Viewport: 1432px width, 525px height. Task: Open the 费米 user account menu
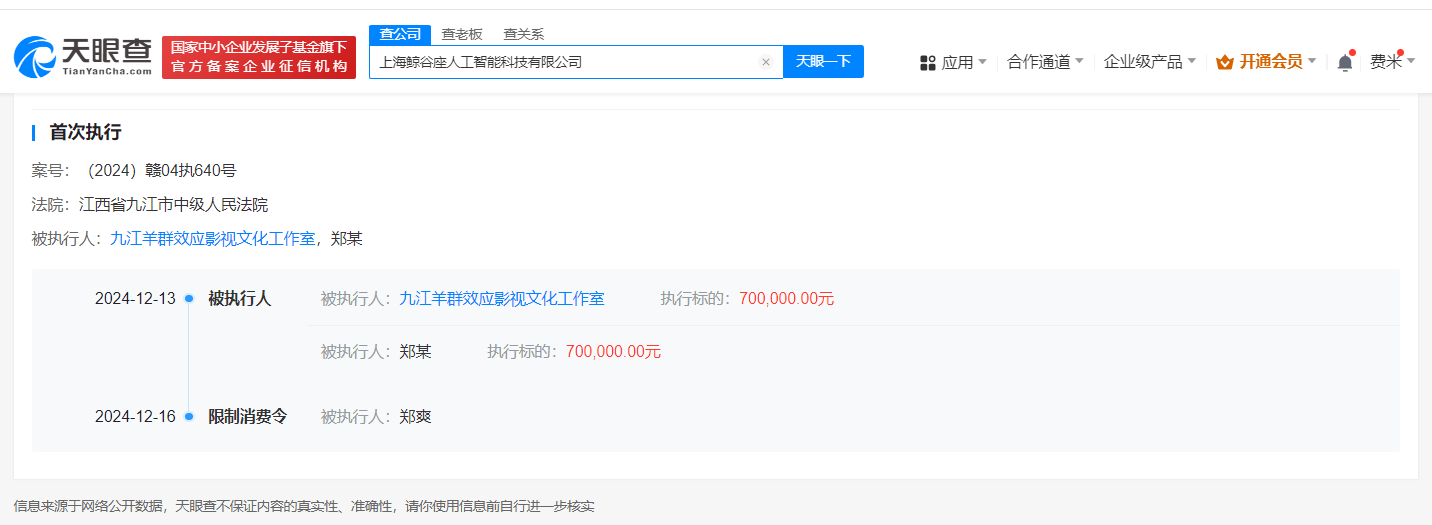(1392, 62)
